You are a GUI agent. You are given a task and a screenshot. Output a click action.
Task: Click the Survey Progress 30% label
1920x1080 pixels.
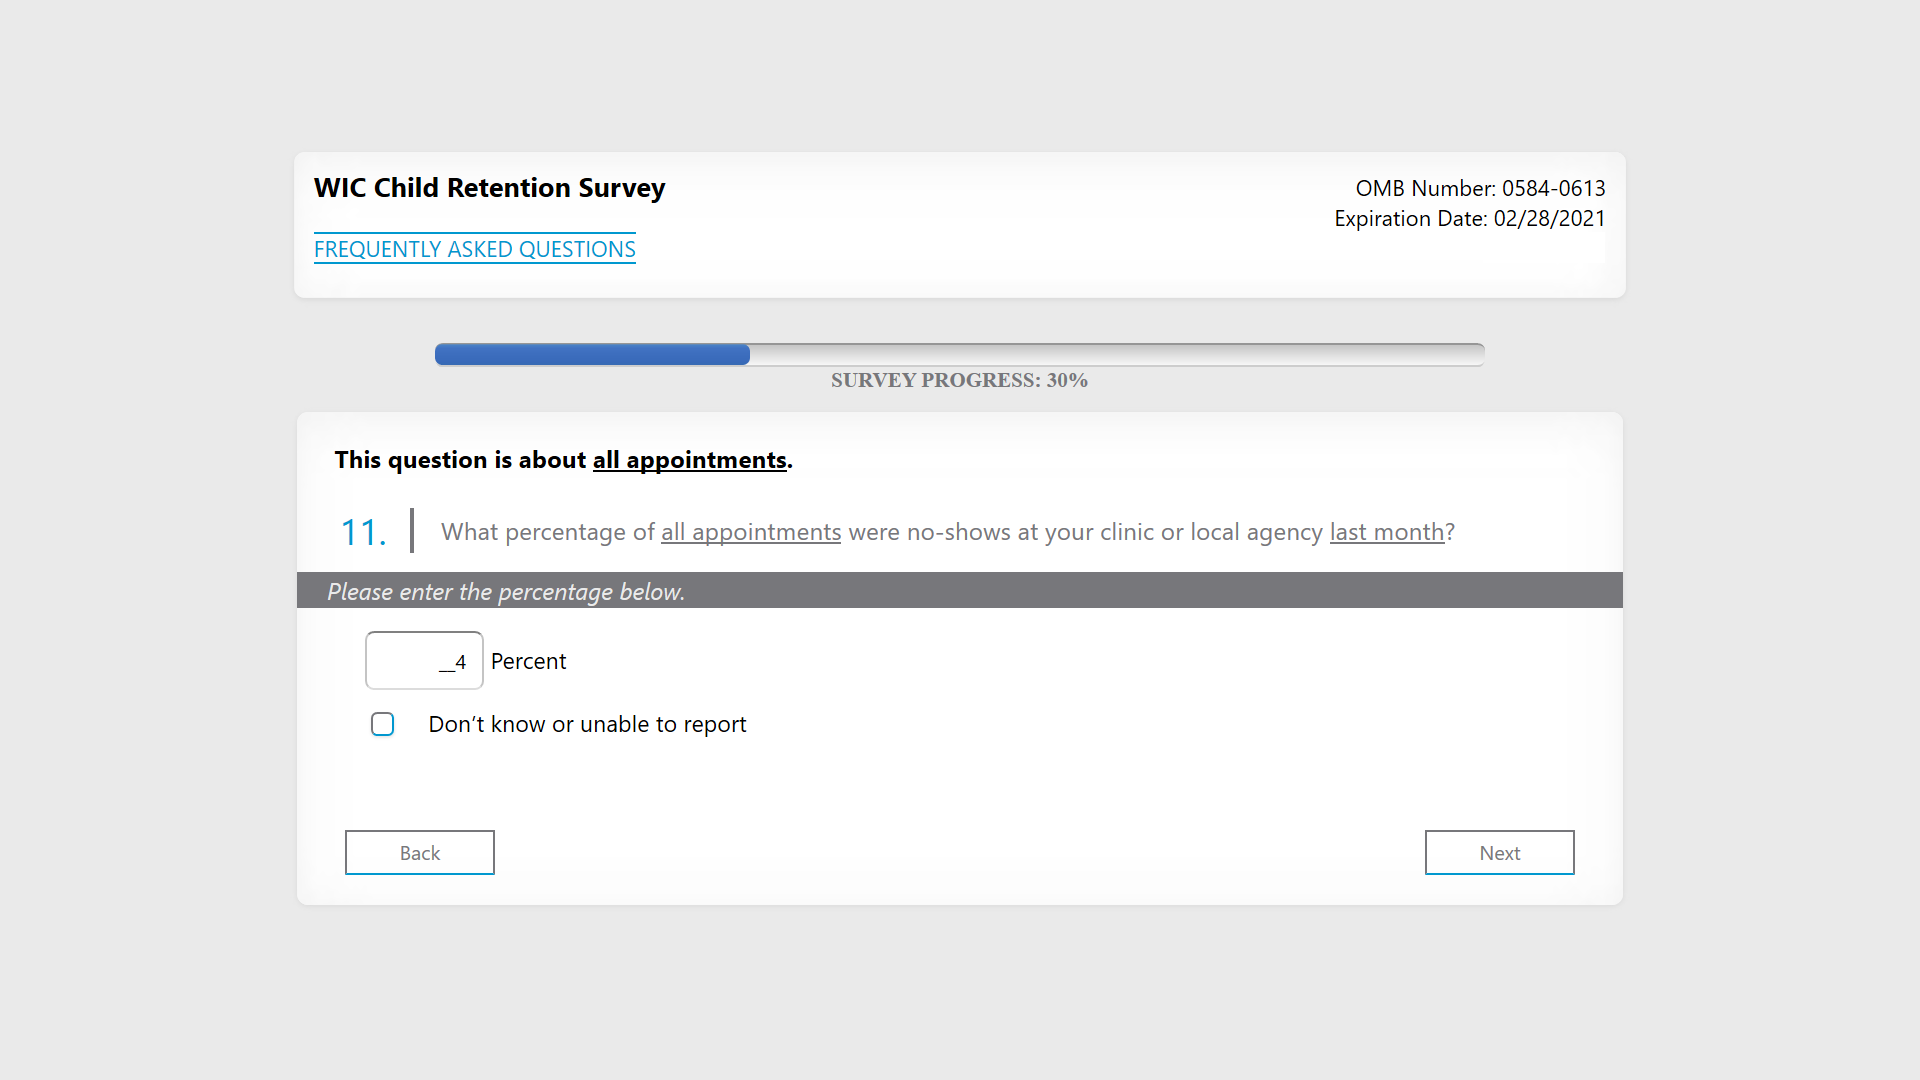[958, 380]
